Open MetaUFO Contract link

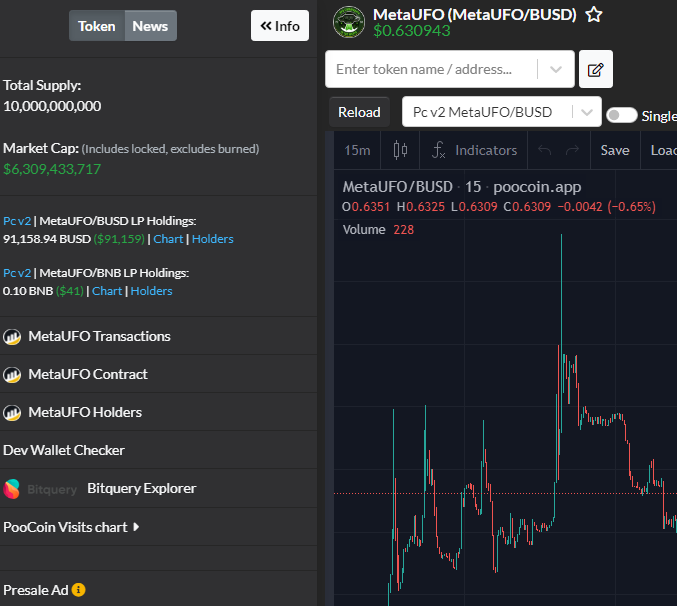(x=88, y=374)
